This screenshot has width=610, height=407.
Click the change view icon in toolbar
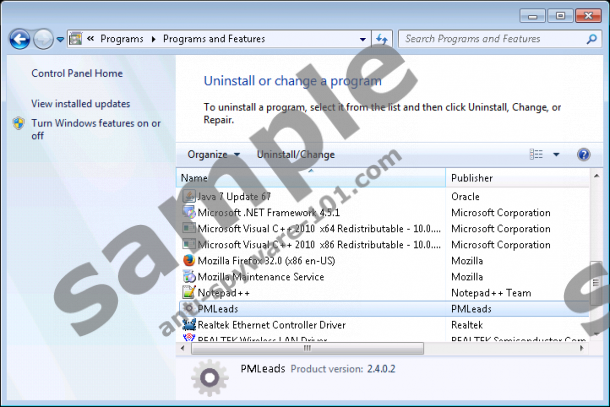click(x=537, y=155)
